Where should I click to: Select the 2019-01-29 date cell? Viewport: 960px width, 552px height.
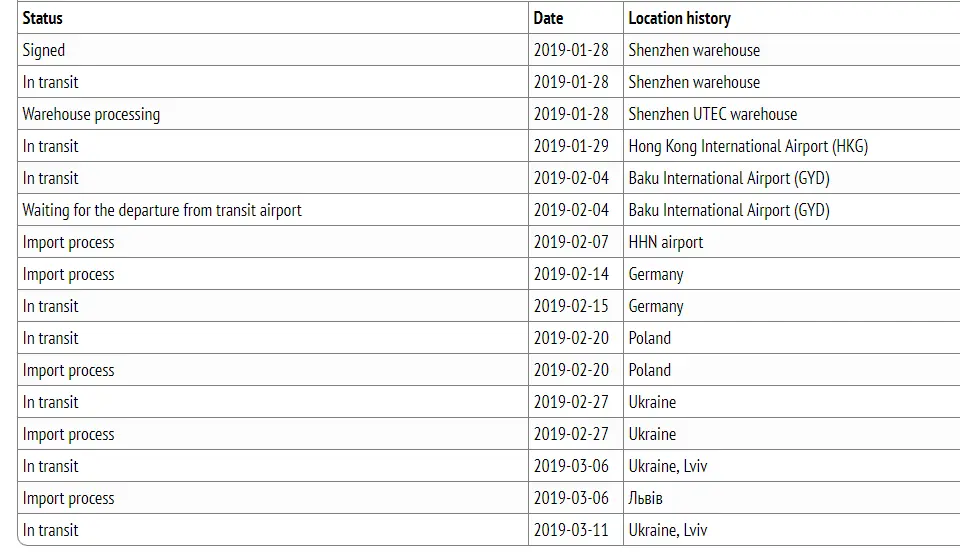tap(576, 146)
